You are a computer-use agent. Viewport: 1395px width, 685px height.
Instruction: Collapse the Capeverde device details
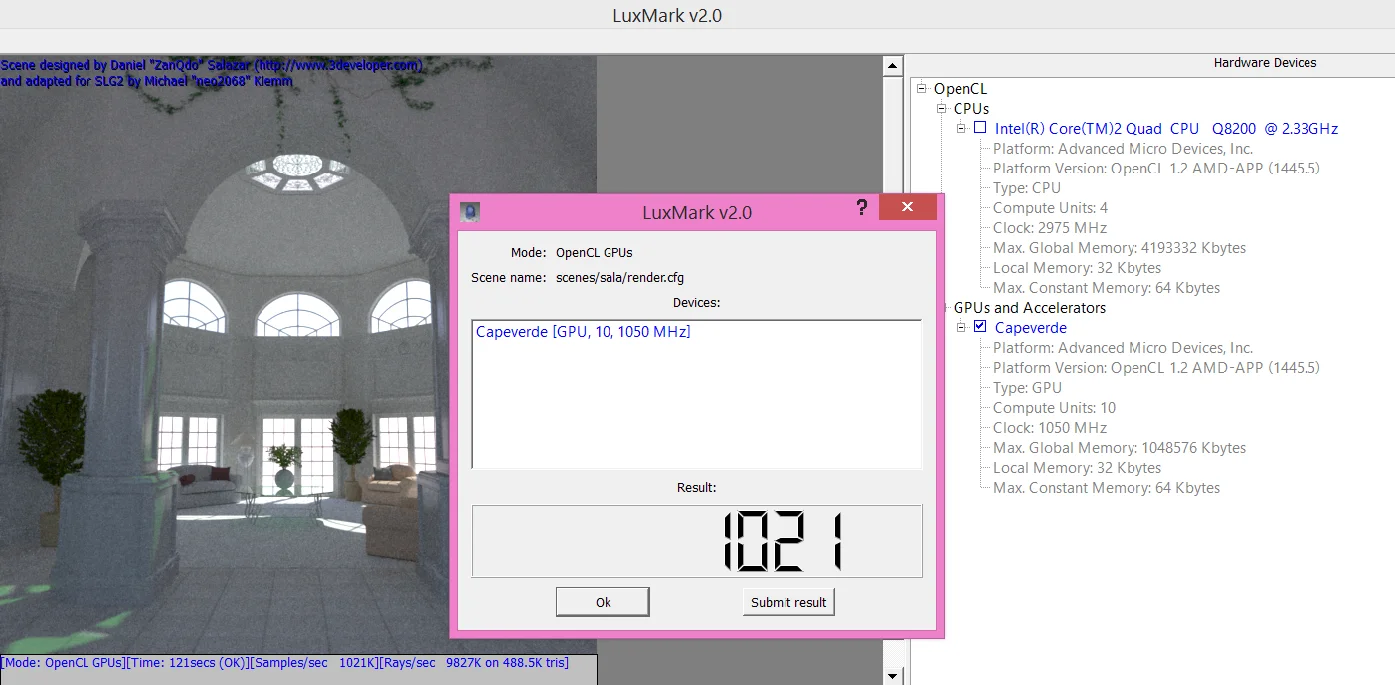pyautogui.click(x=961, y=327)
